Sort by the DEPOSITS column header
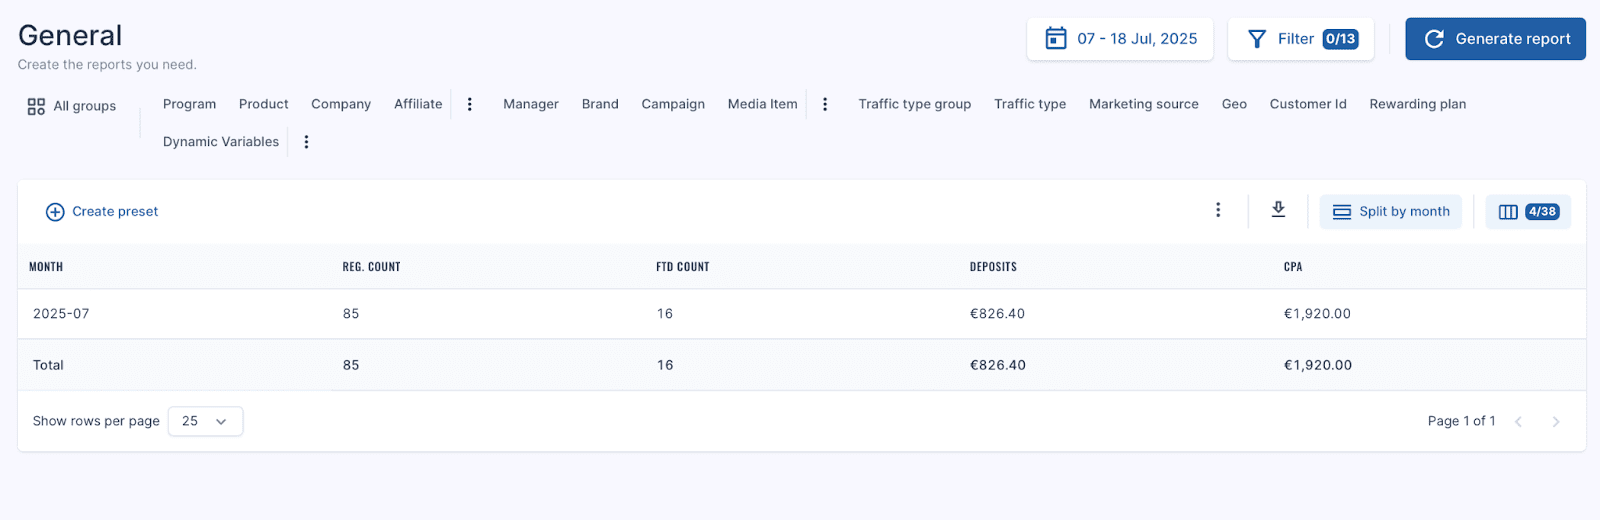 (993, 267)
